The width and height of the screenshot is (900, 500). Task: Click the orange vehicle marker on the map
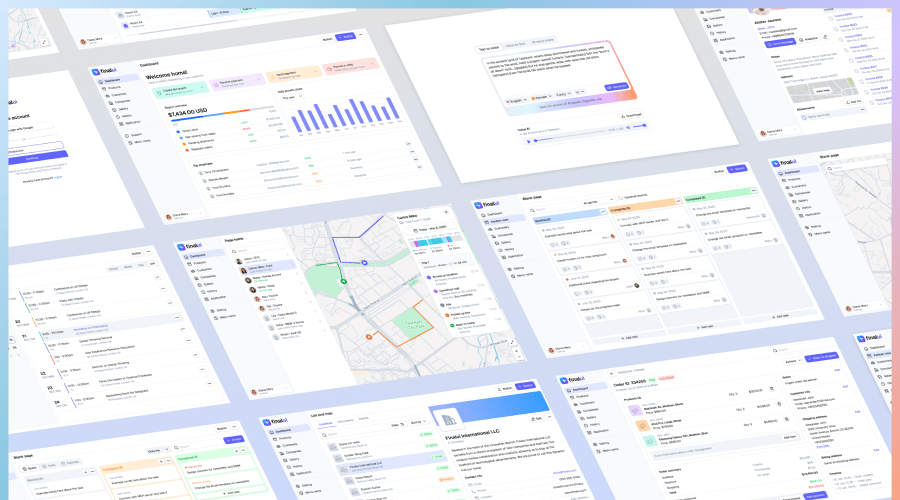tap(369, 336)
